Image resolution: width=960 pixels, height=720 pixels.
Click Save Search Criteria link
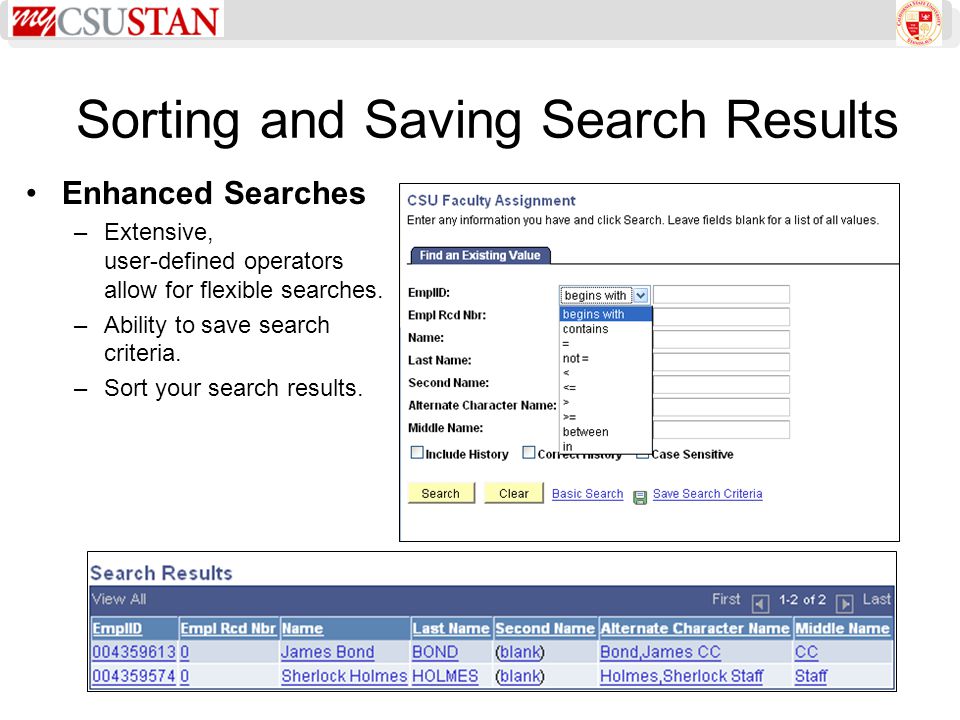click(x=707, y=493)
